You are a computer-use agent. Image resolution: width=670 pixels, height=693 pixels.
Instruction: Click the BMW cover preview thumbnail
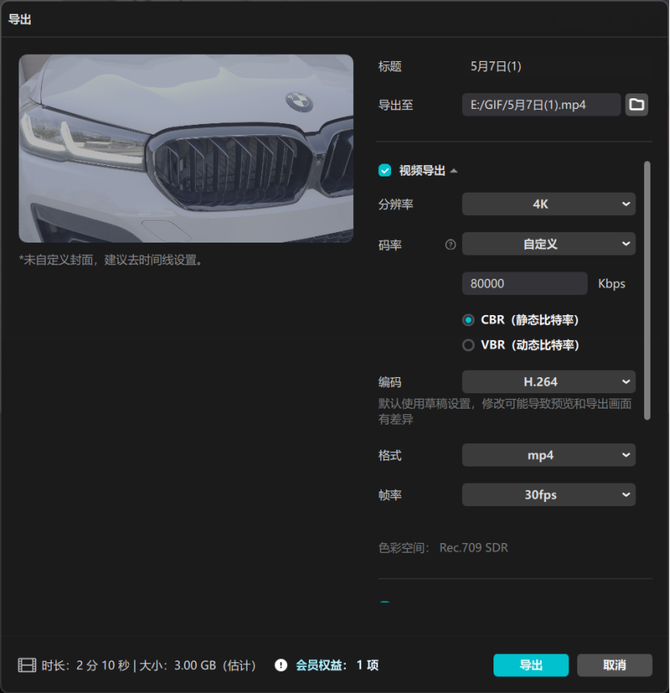(x=186, y=148)
